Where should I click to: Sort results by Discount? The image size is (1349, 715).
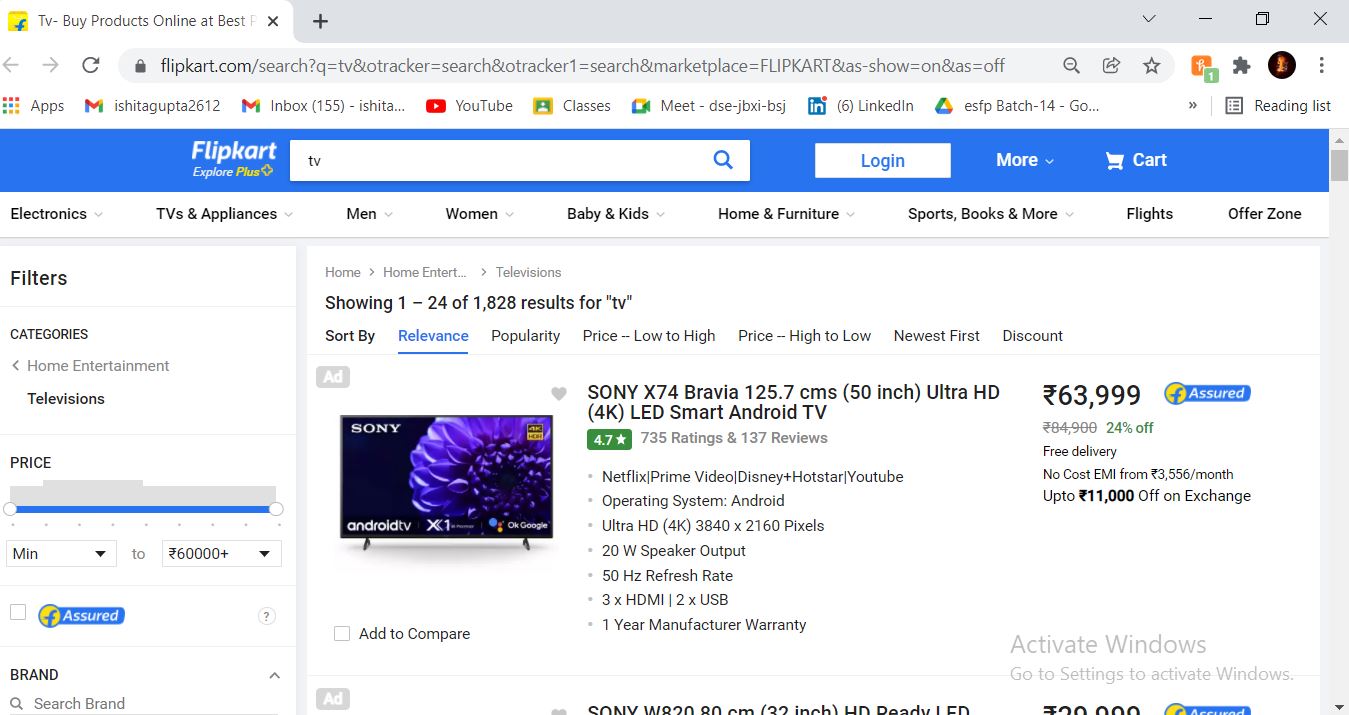pos(1033,336)
